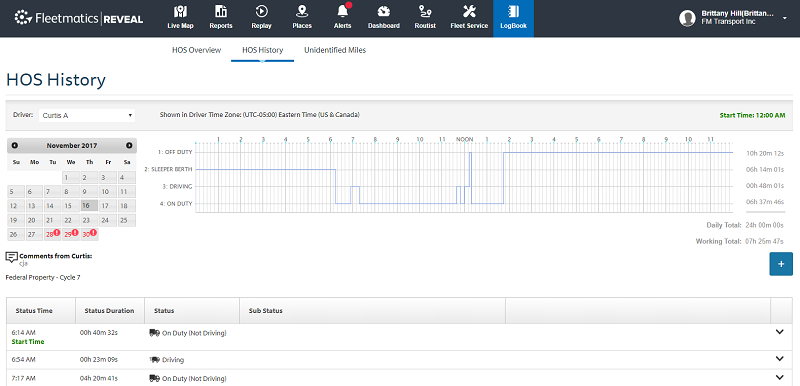The width and height of the screenshot is (800, 386).
Task: Open the Routist route planner
Action: 425,18
